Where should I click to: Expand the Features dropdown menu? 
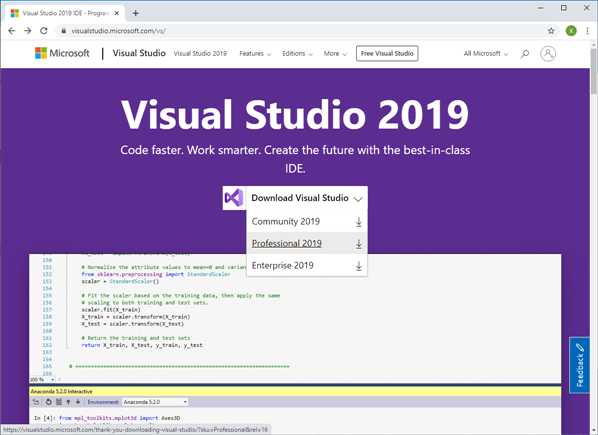(255, 54)
